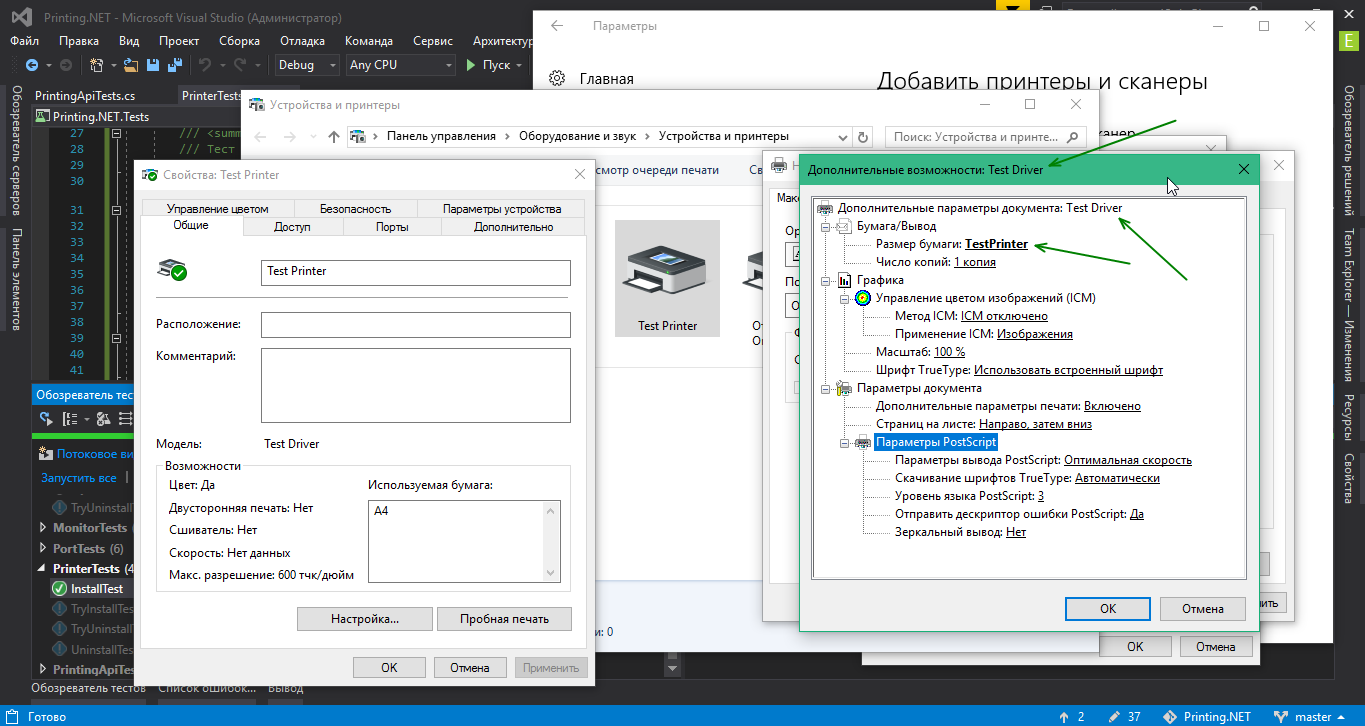Click the TestPrinter paper size value
This screenshot has width=1365, height=726.
(x=996, y=244)
